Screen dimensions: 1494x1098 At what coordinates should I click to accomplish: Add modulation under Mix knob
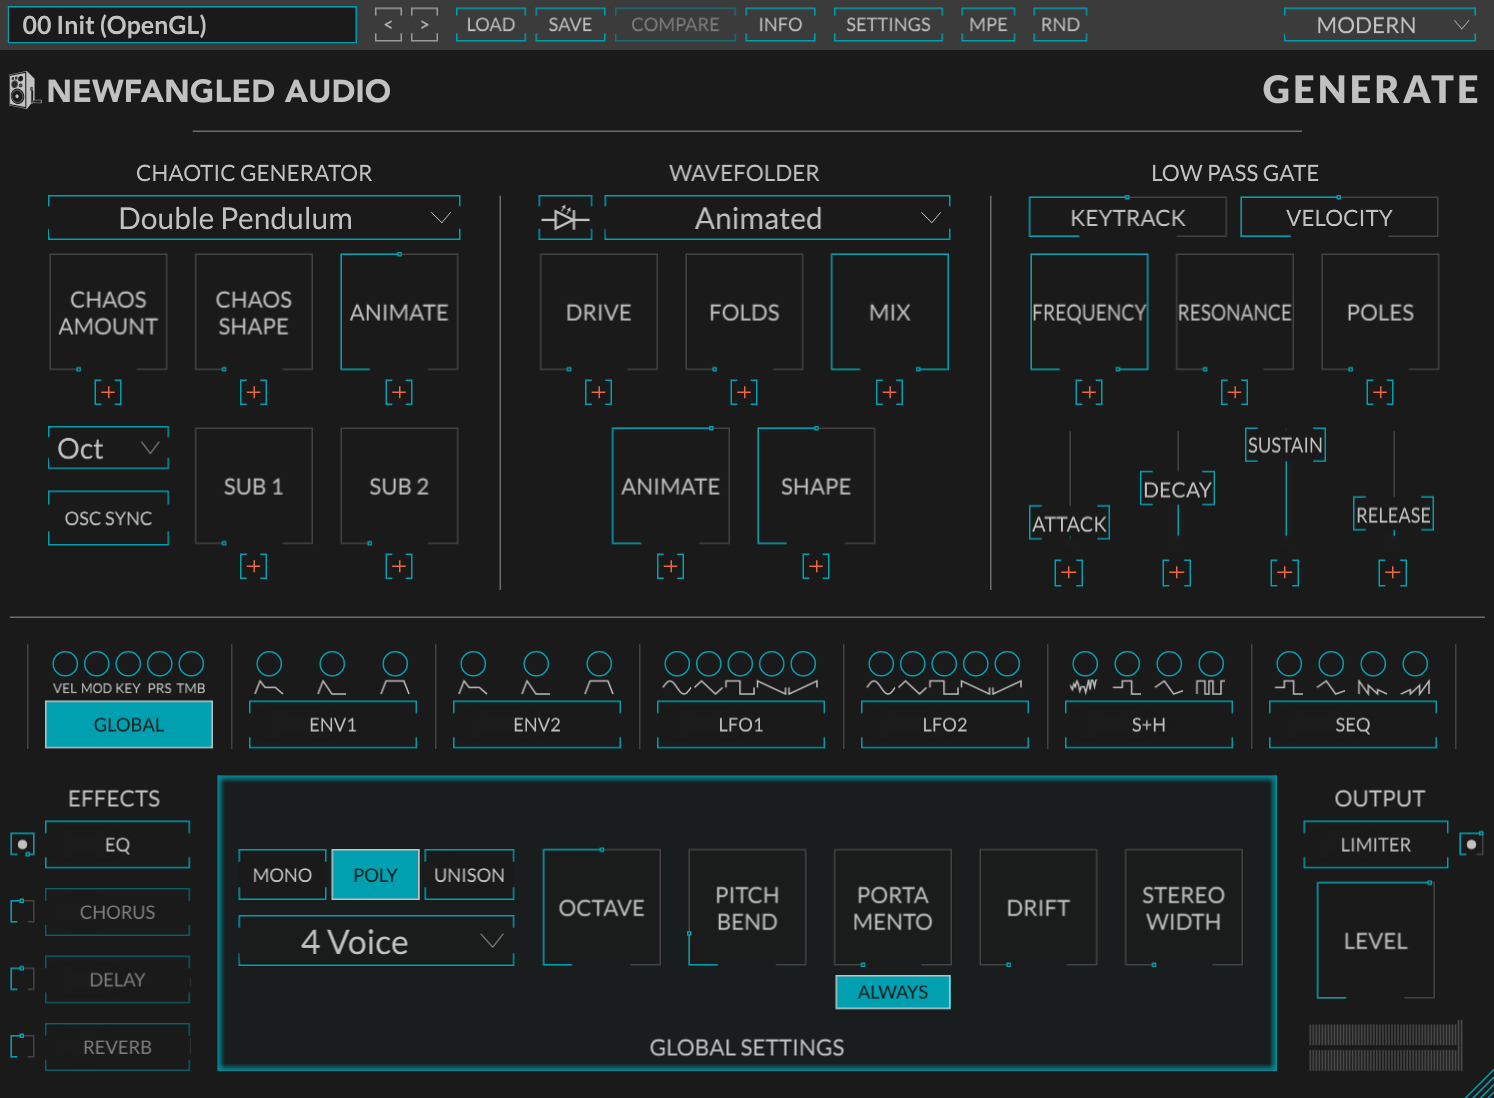point(889,392)
